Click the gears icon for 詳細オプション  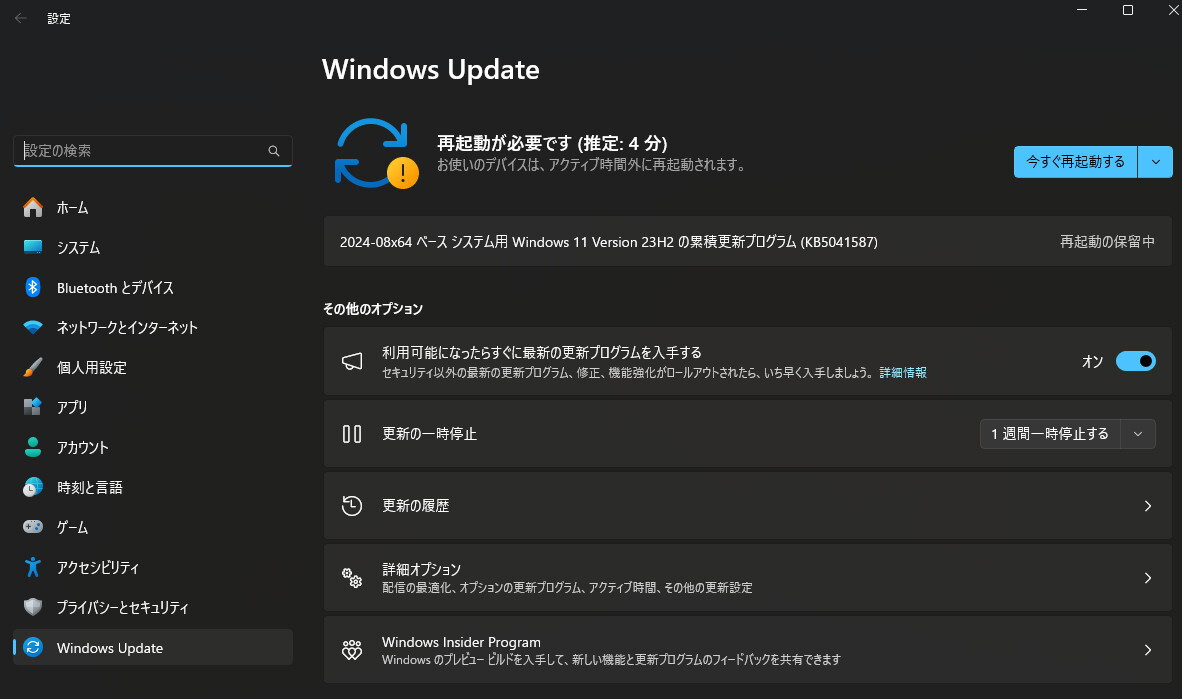[x=352, y=578]
